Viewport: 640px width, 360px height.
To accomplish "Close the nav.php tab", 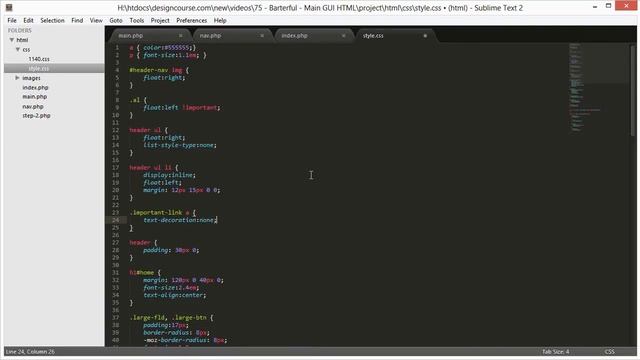I will point(262,36).
